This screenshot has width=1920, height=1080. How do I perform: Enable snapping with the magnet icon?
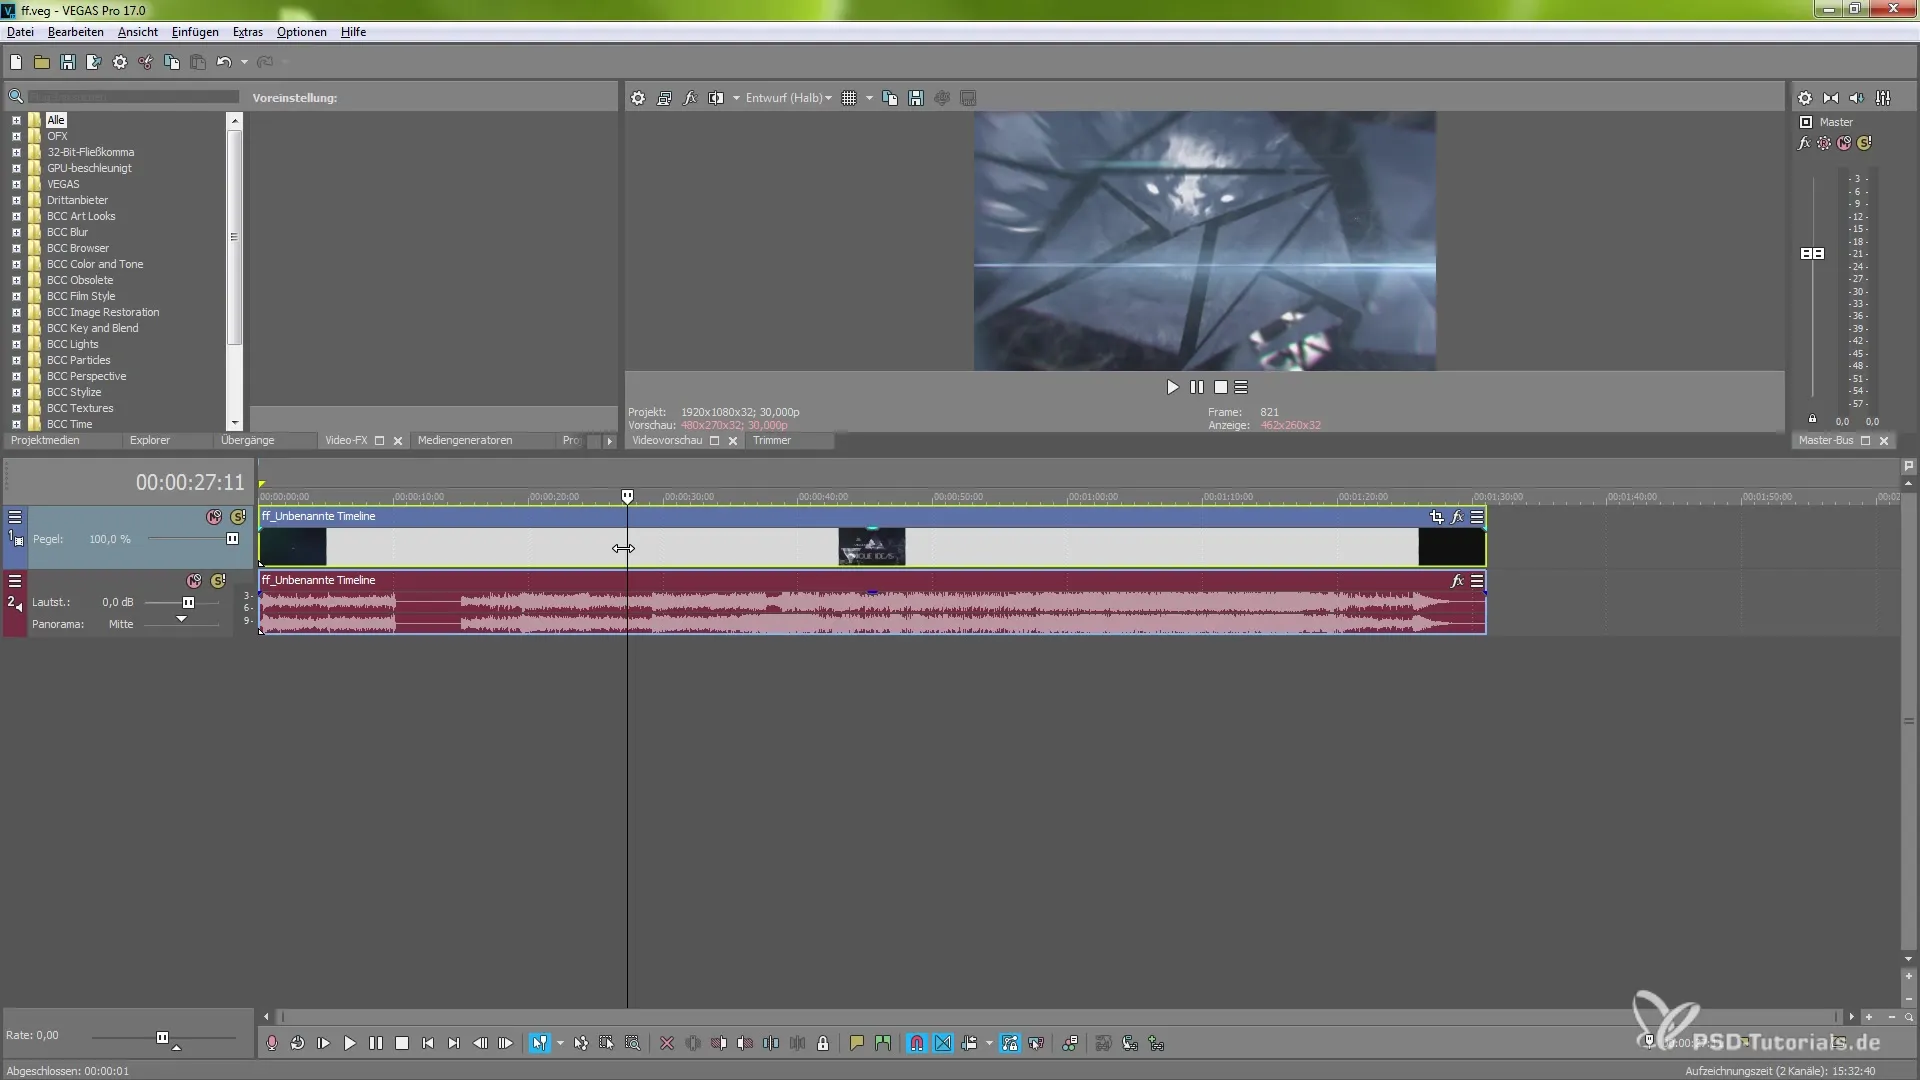(x=916, y=1043)
